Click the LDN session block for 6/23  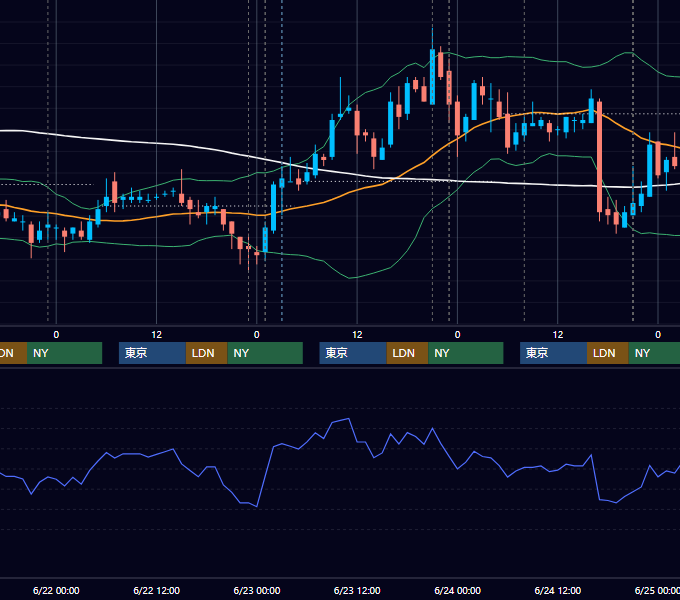(407, 353)
